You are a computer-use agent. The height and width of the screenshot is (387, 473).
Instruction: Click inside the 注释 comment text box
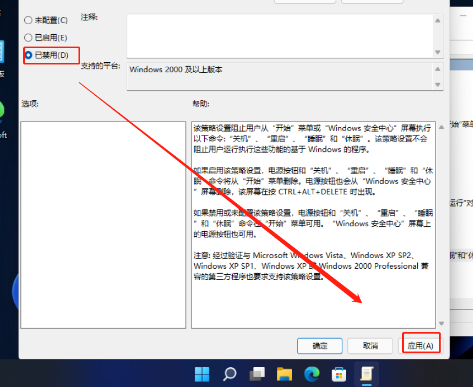pos(279,36)
